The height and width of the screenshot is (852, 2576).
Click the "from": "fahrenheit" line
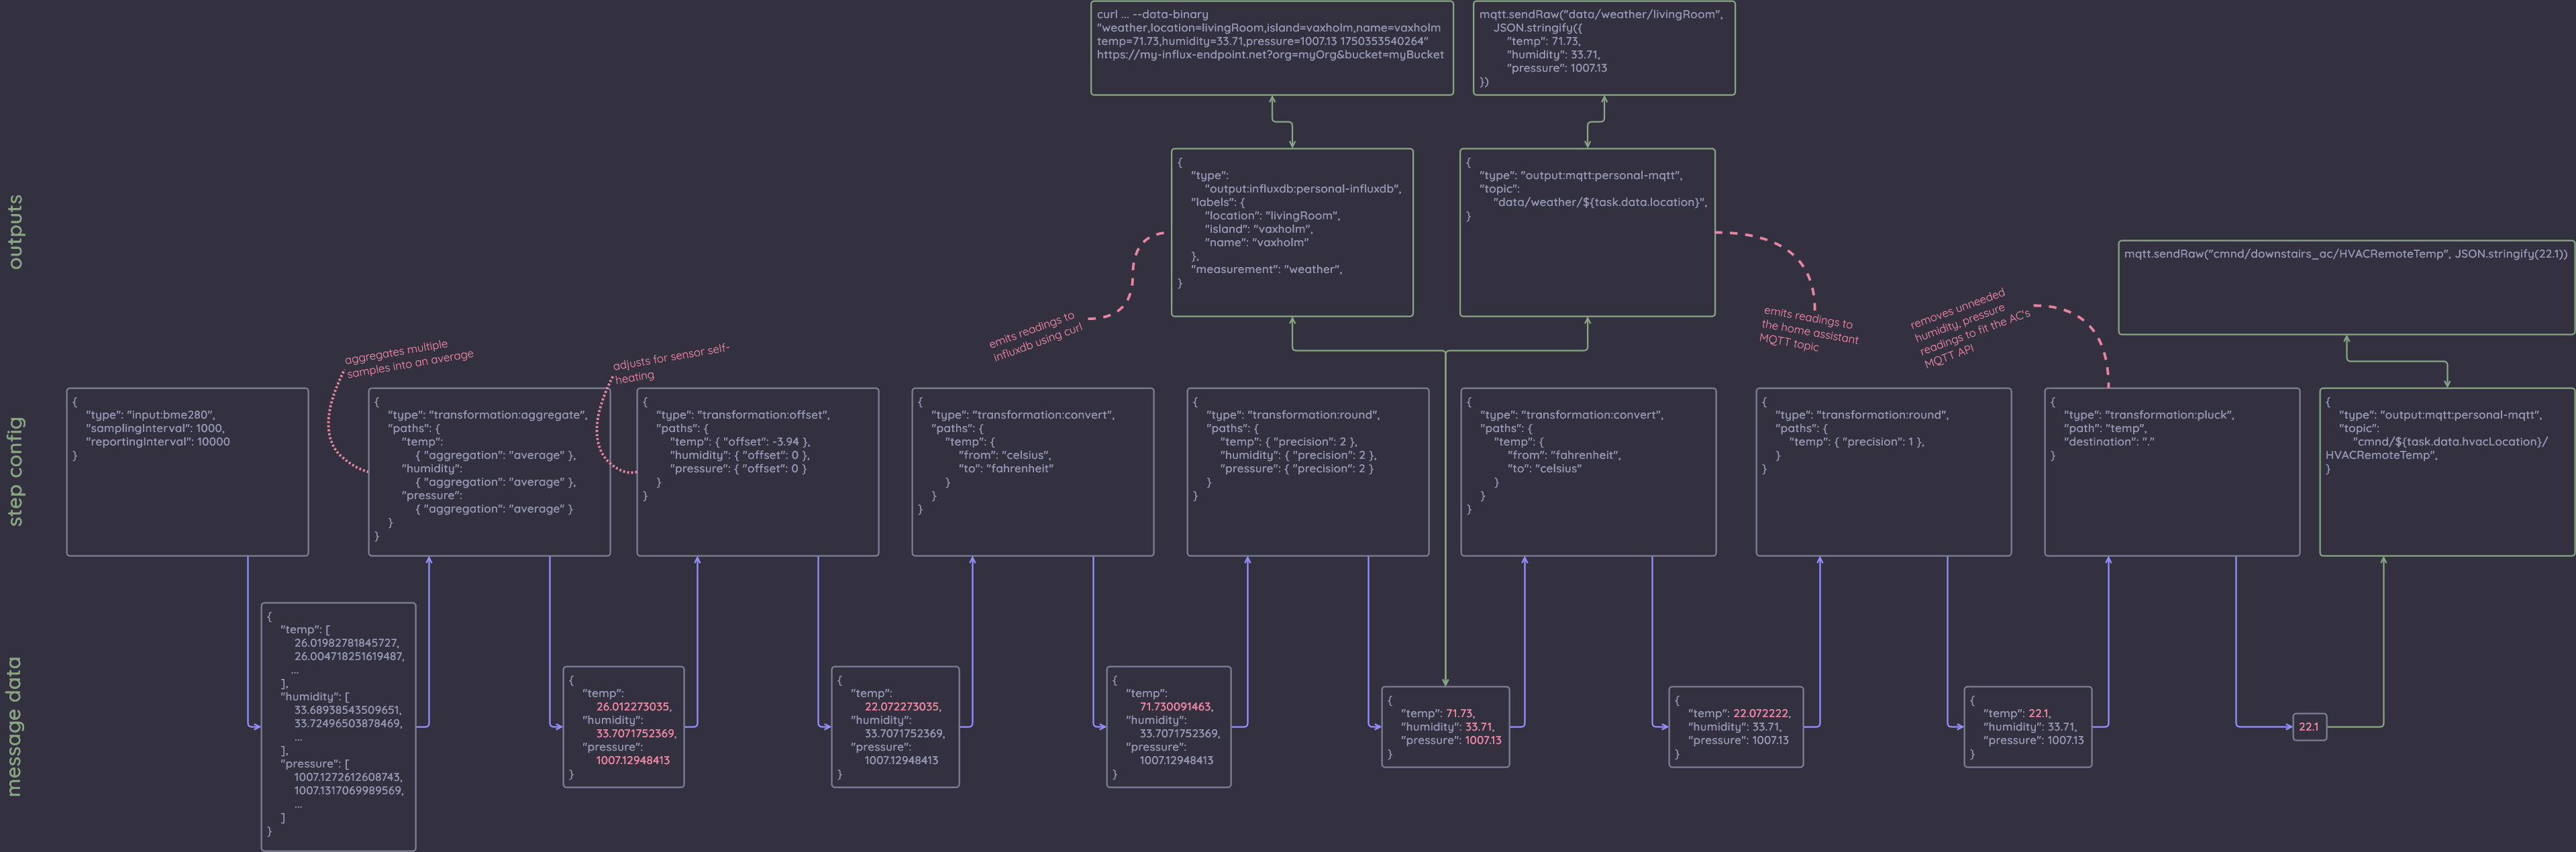[x=1564, y=455]
